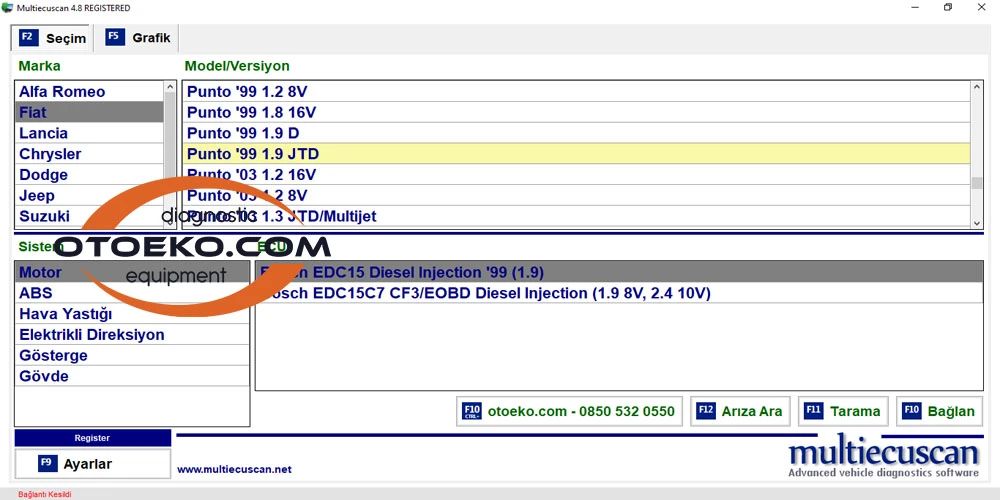The image size is (1000, 500).
Task: Select Bosch EDC15C7 CF3/EOBD ECU entry
Action: pos(619,293)
